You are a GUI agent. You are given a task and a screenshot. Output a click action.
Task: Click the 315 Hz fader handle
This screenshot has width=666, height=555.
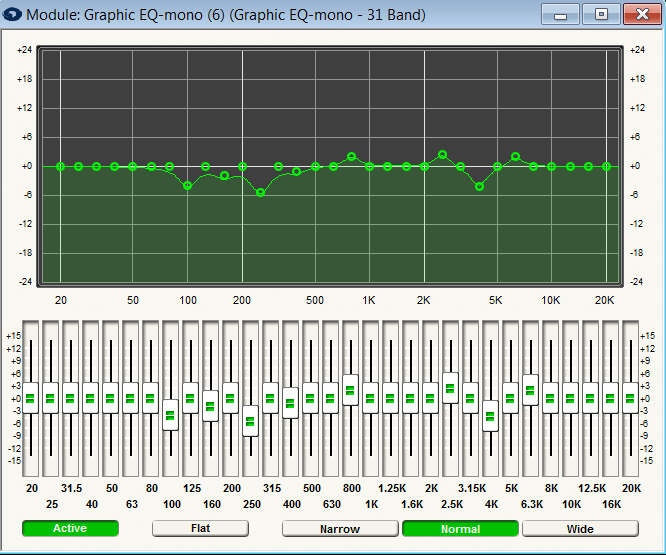[270, 398]
